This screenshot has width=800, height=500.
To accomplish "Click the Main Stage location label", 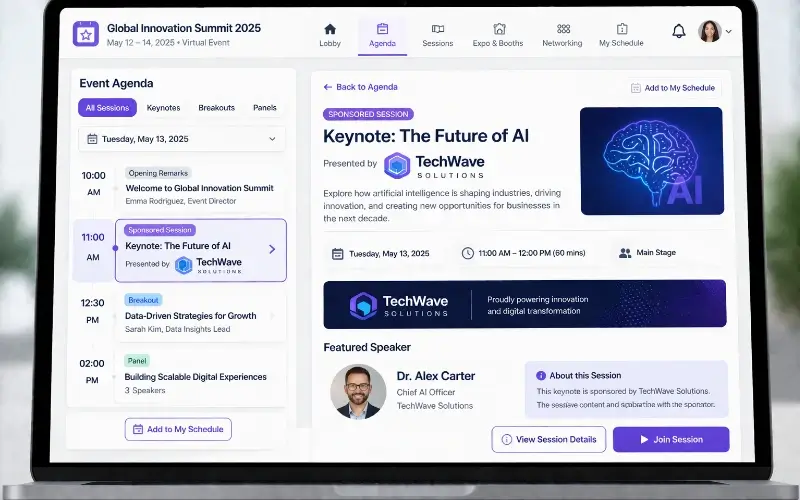I will (x=656, y=253).
